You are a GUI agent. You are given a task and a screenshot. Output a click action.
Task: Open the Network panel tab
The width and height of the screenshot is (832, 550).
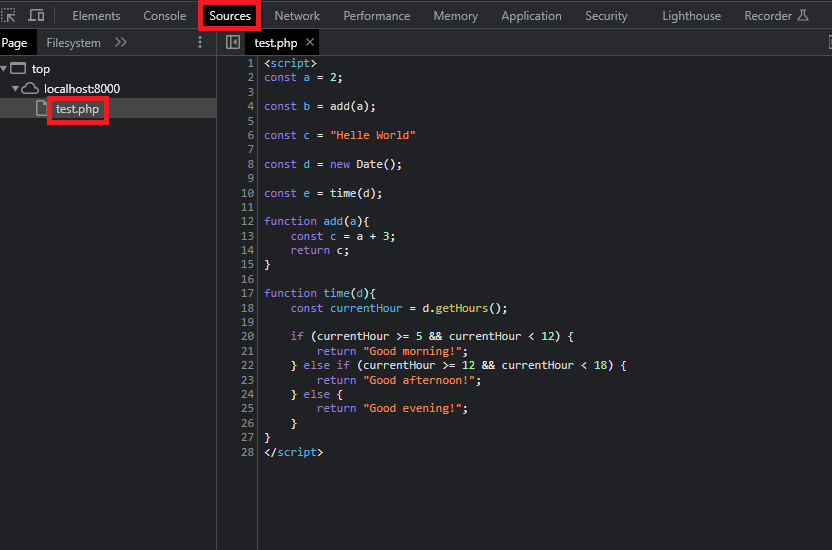(x=297, y=16)
